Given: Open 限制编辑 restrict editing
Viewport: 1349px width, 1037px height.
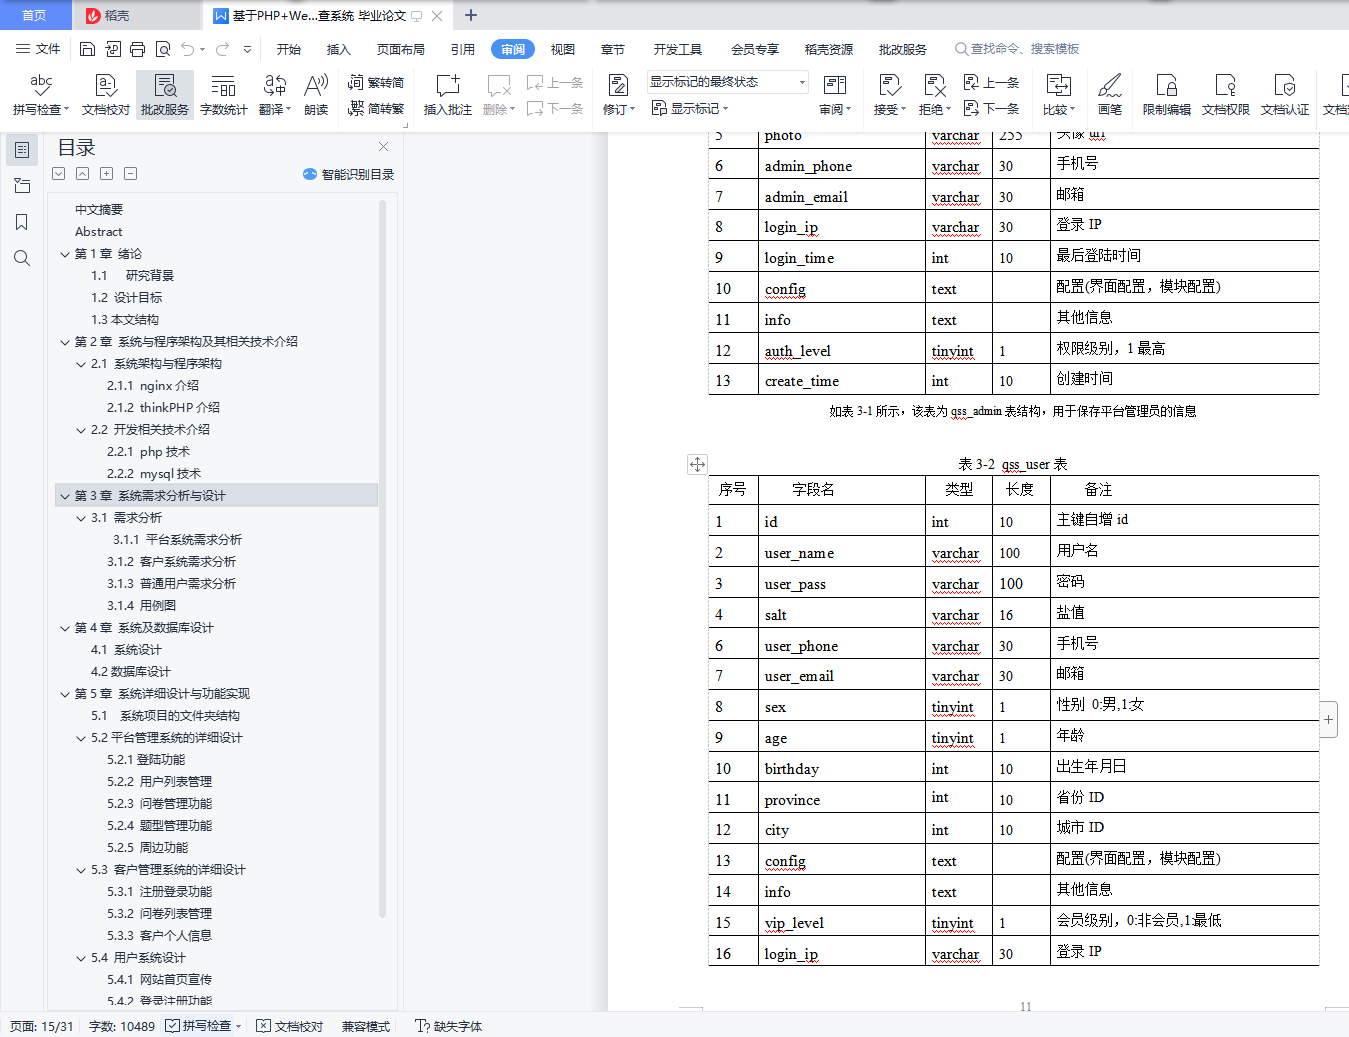Looking at the screenshot, I should click(1166, 95).
